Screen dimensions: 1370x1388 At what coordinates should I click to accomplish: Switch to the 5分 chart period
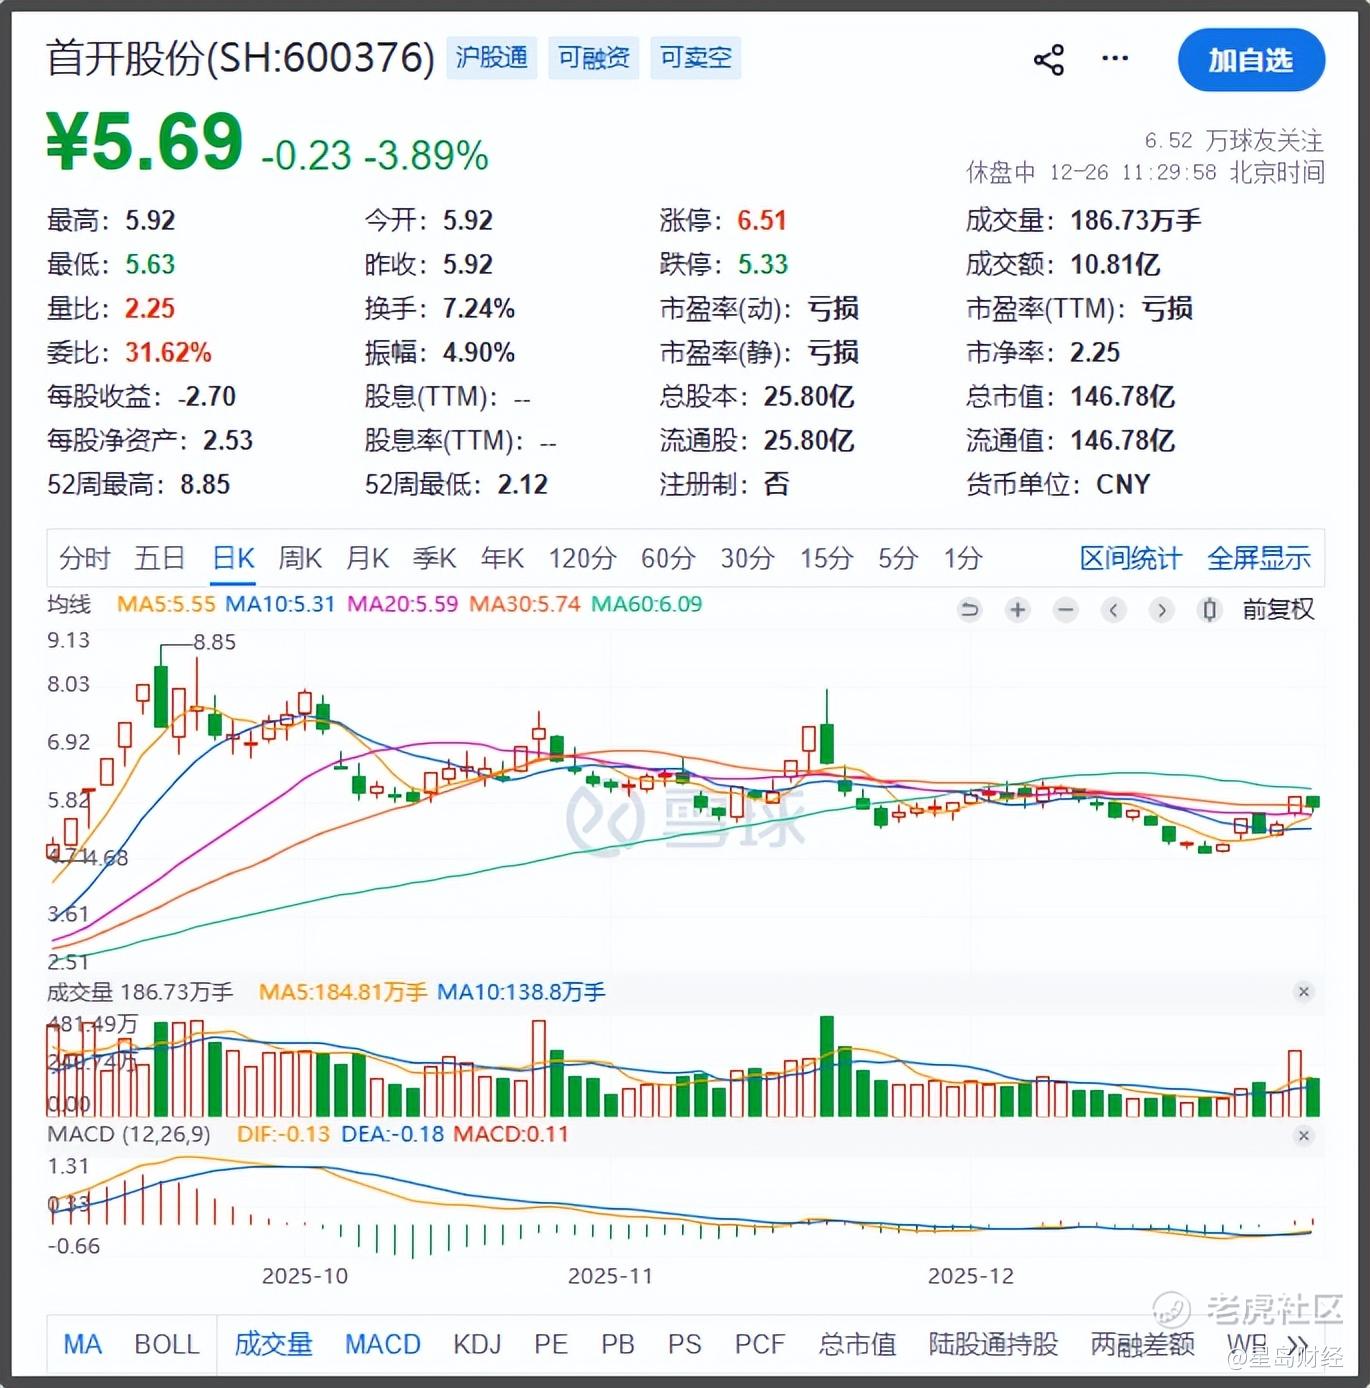(898, 558)
